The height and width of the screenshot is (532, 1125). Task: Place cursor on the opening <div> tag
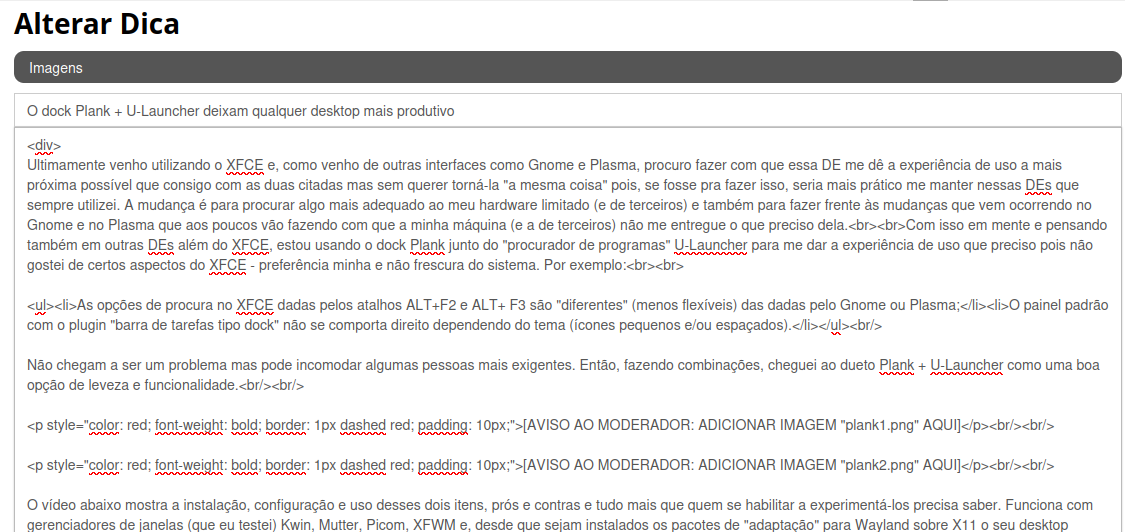44,145
